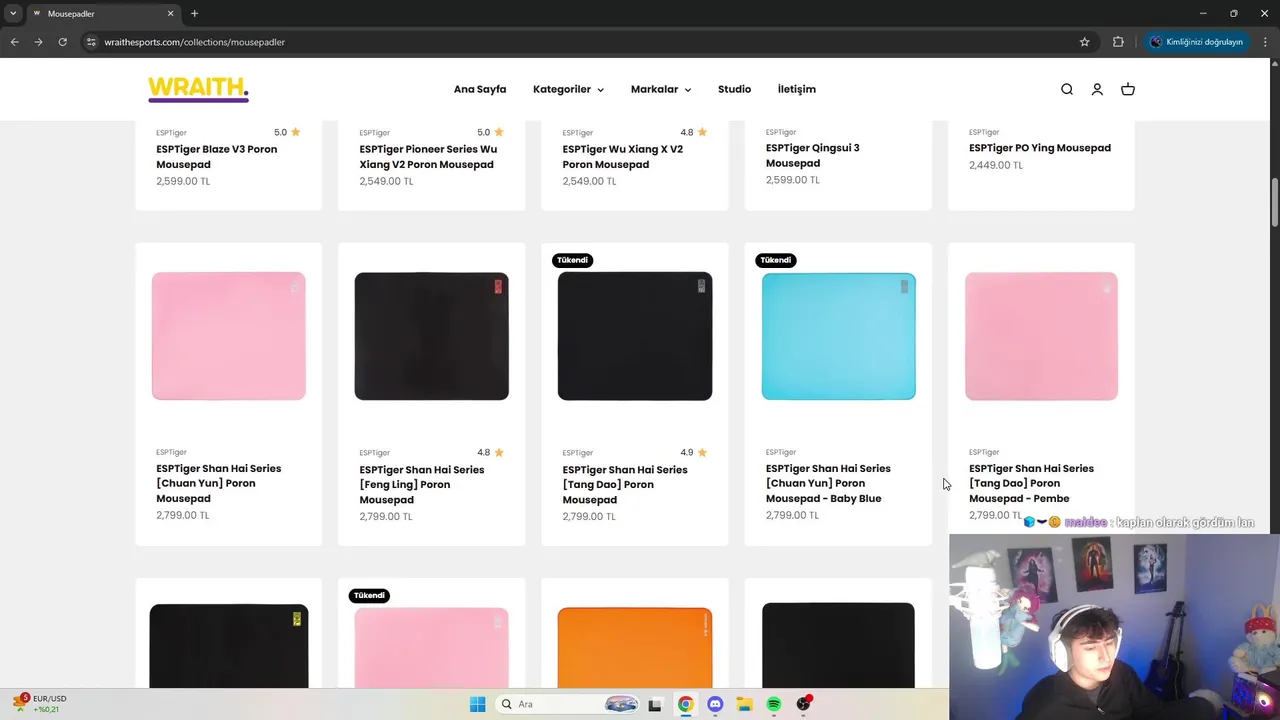Click the sold-out black Tang Dao image
Viewport: 1280px width, 720px height.
(635, 336)
